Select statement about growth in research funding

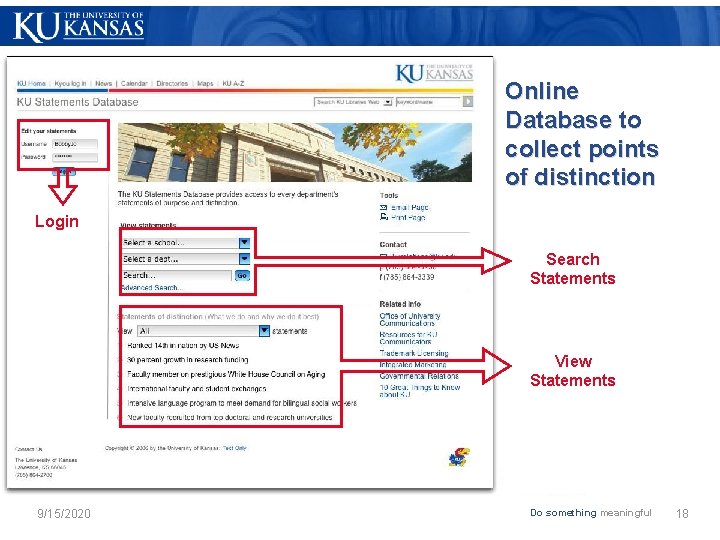[x=188, y=360]
